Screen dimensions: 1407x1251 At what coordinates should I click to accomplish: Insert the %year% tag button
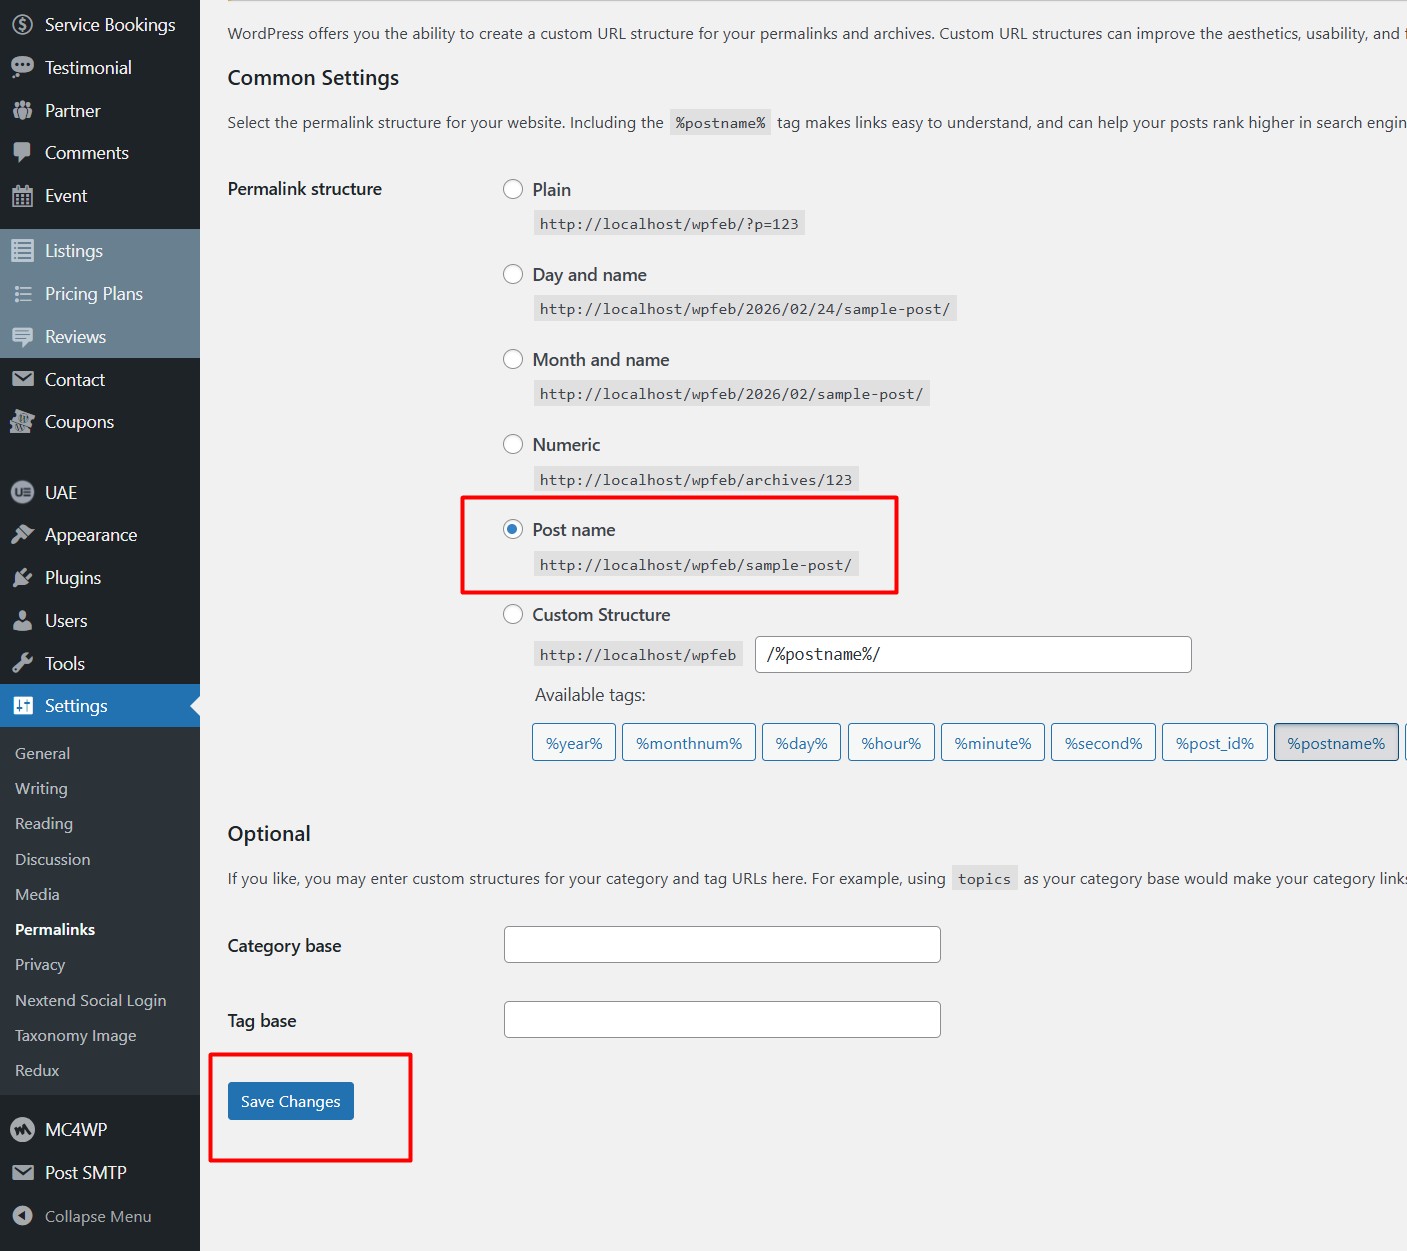click(x=574, y=743)
